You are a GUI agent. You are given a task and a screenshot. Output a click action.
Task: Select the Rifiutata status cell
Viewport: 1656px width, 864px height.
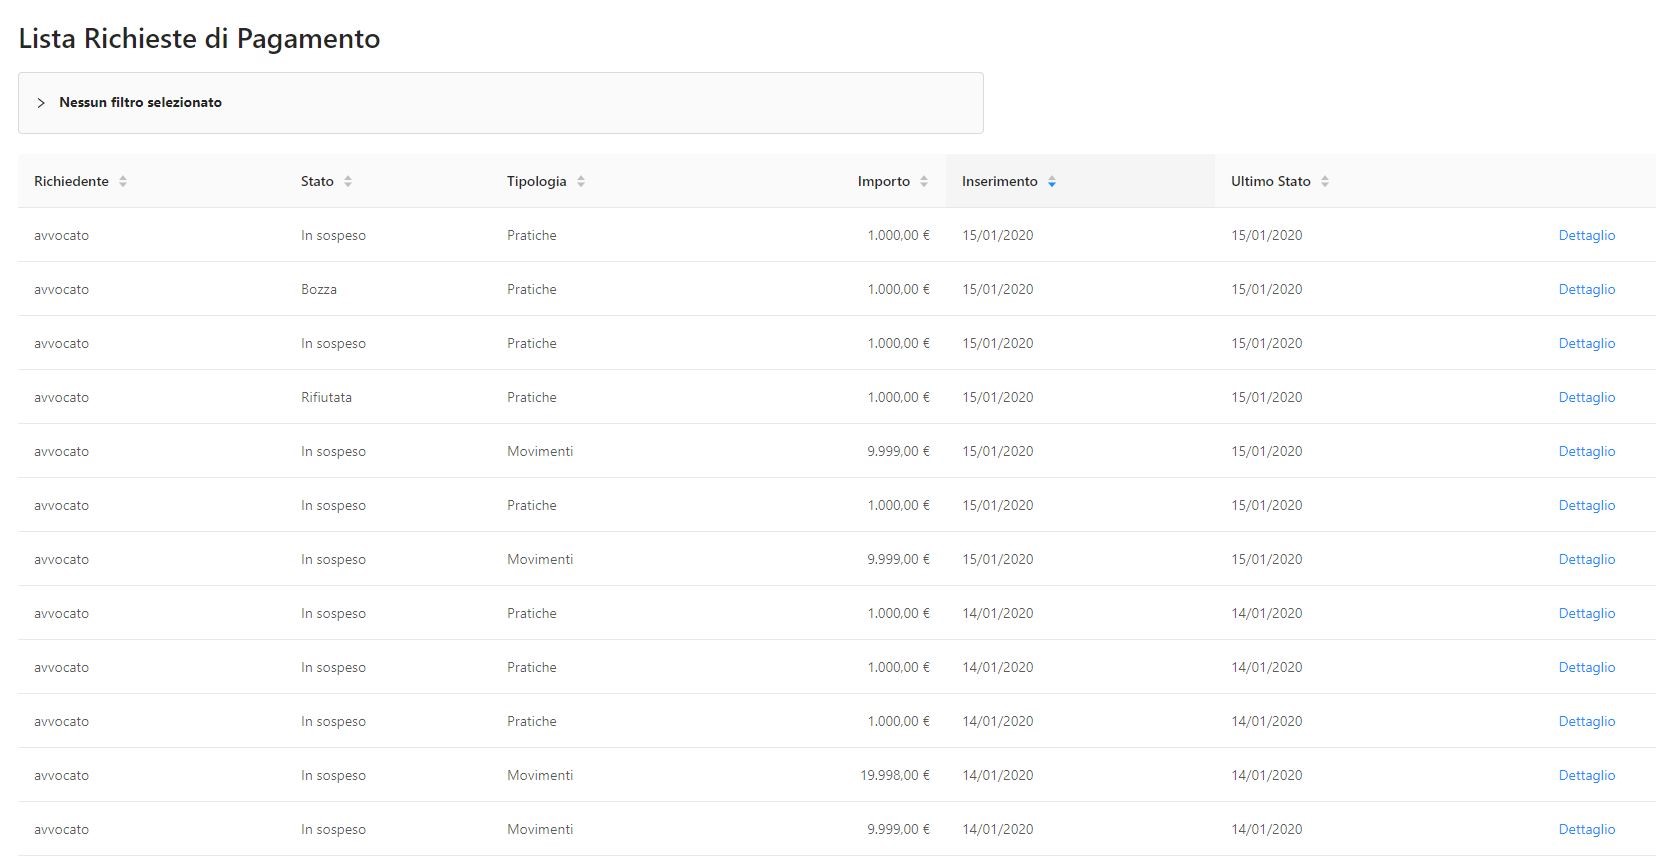coord(326,397)
